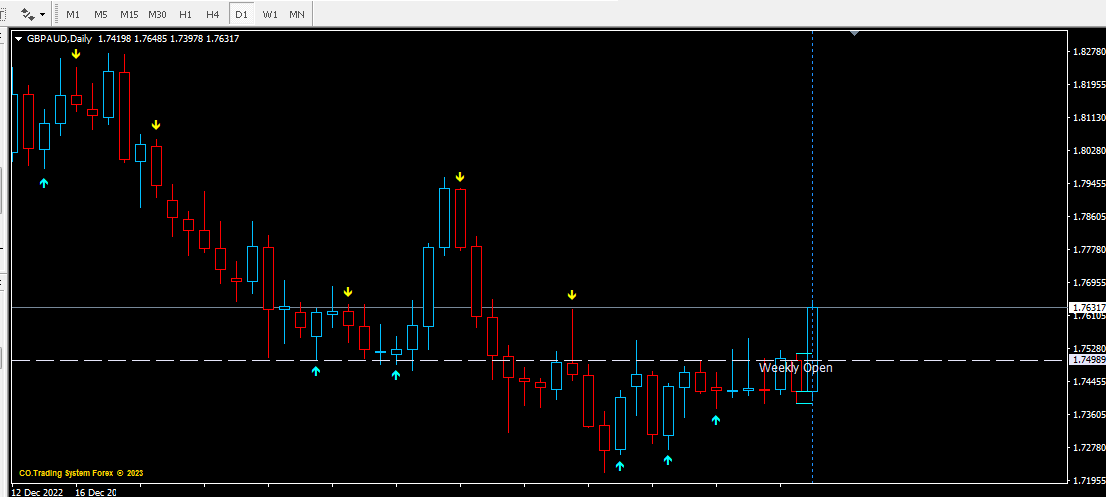Change chart period to H1
Viewport: 1106px width, 497px height.
(x=186, y=14)
